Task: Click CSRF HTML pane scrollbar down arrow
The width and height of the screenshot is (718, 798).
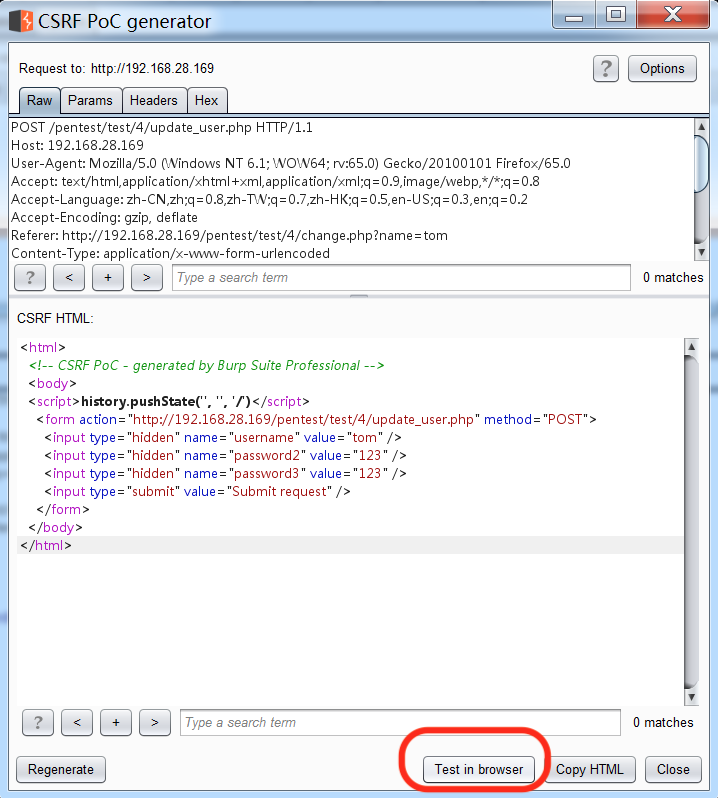Action: (x=691, y=697)
